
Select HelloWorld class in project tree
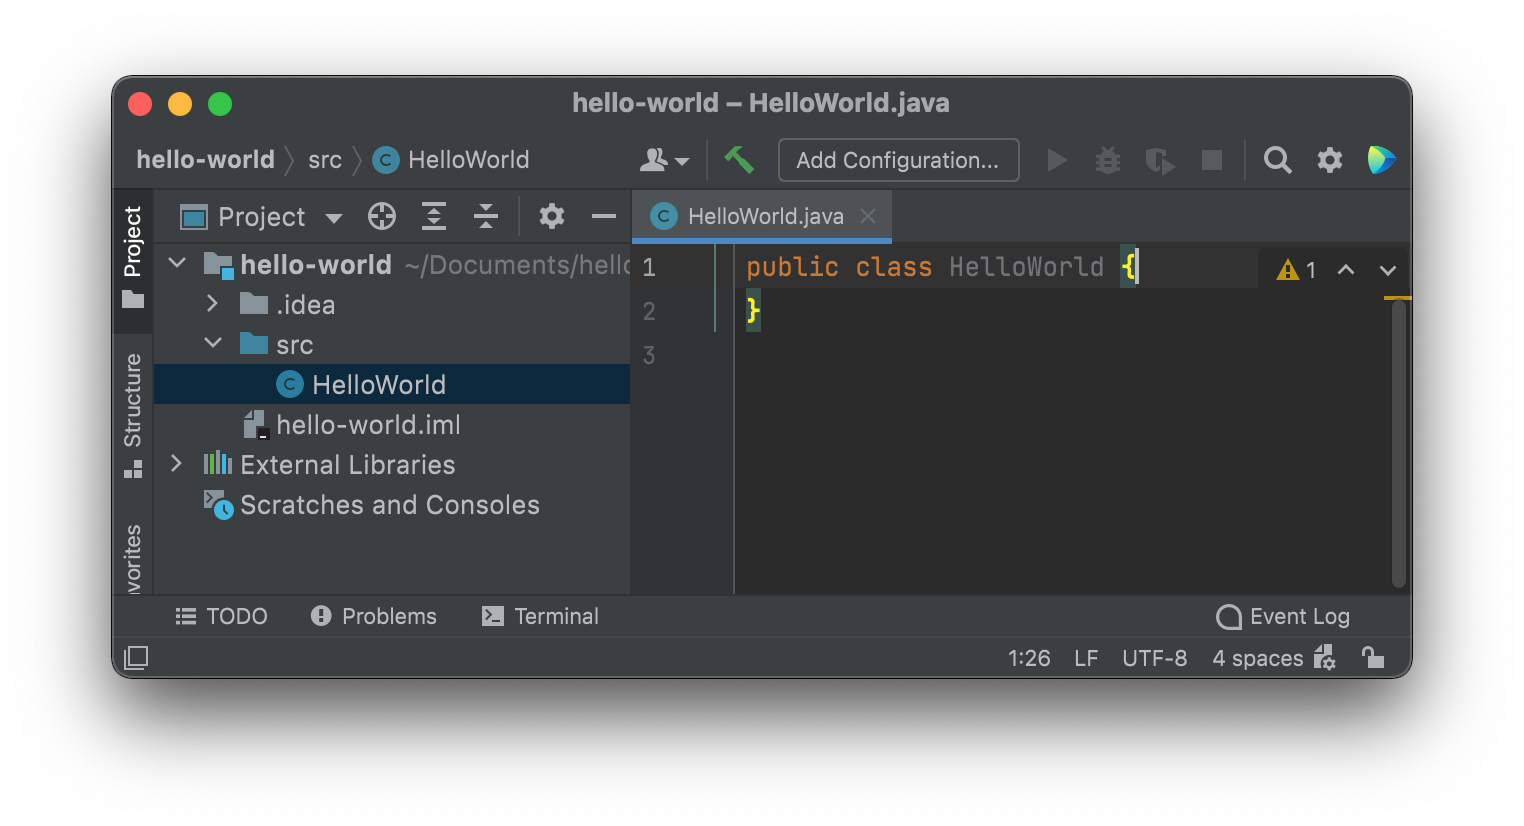tap(392, 384)
